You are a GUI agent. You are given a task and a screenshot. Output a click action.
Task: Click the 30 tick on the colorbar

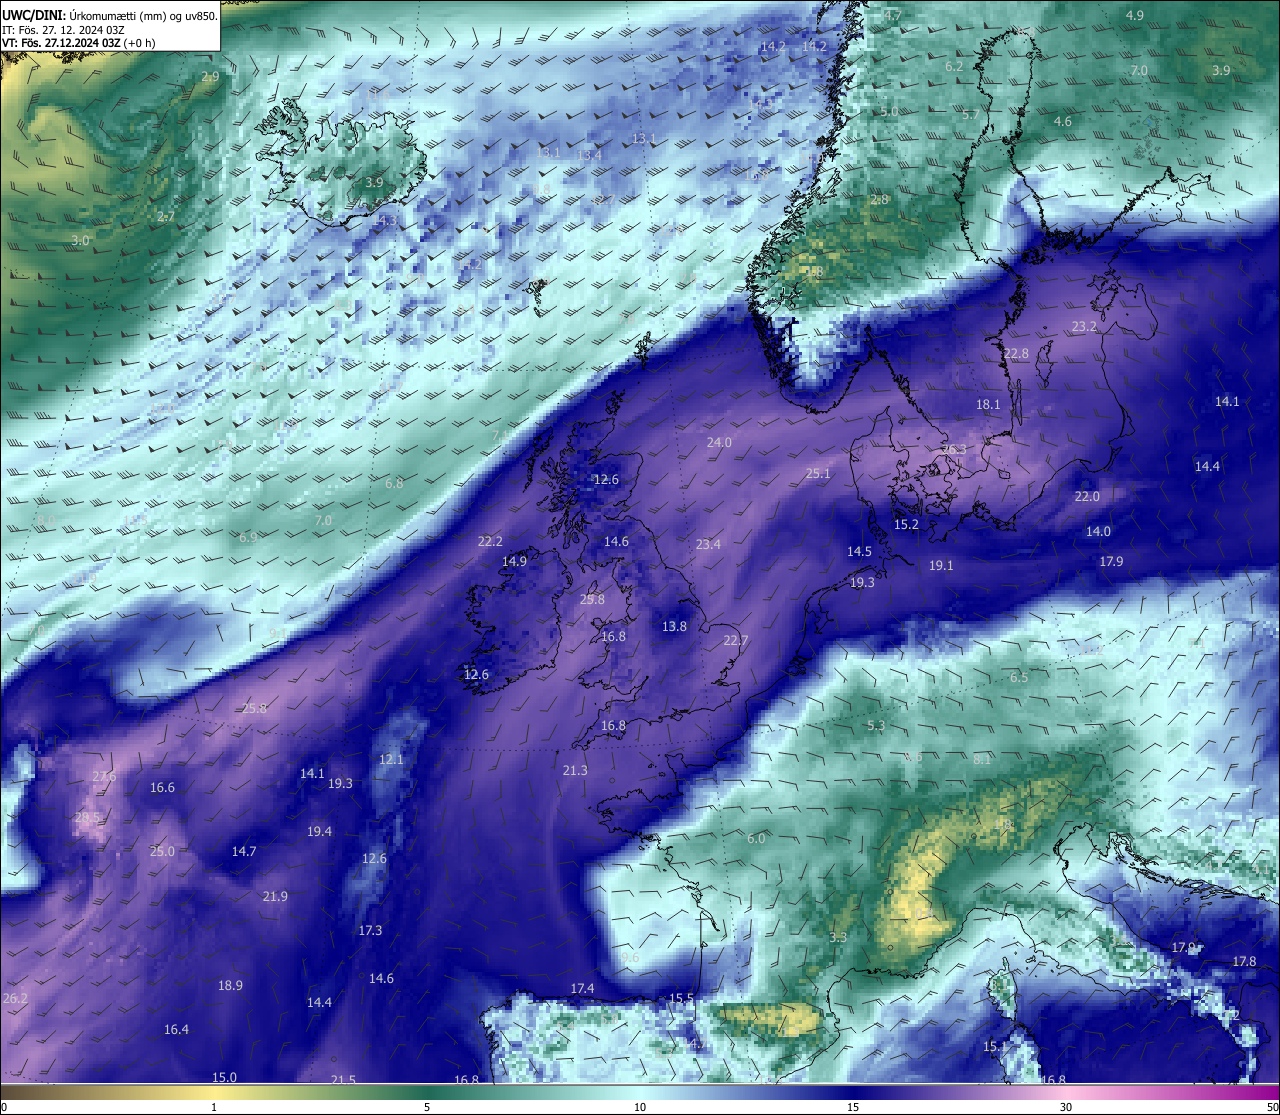point(1066,1107)
